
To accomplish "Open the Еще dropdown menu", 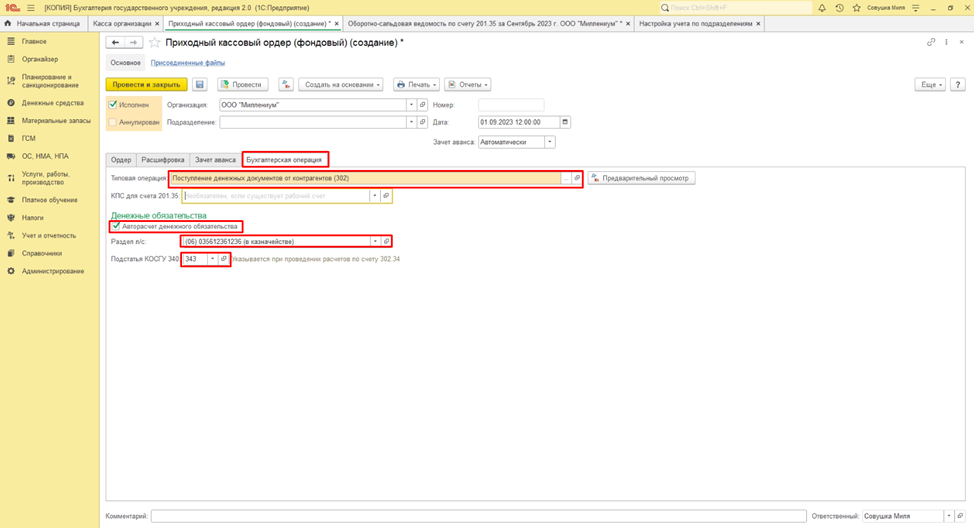I will (930, 84).
